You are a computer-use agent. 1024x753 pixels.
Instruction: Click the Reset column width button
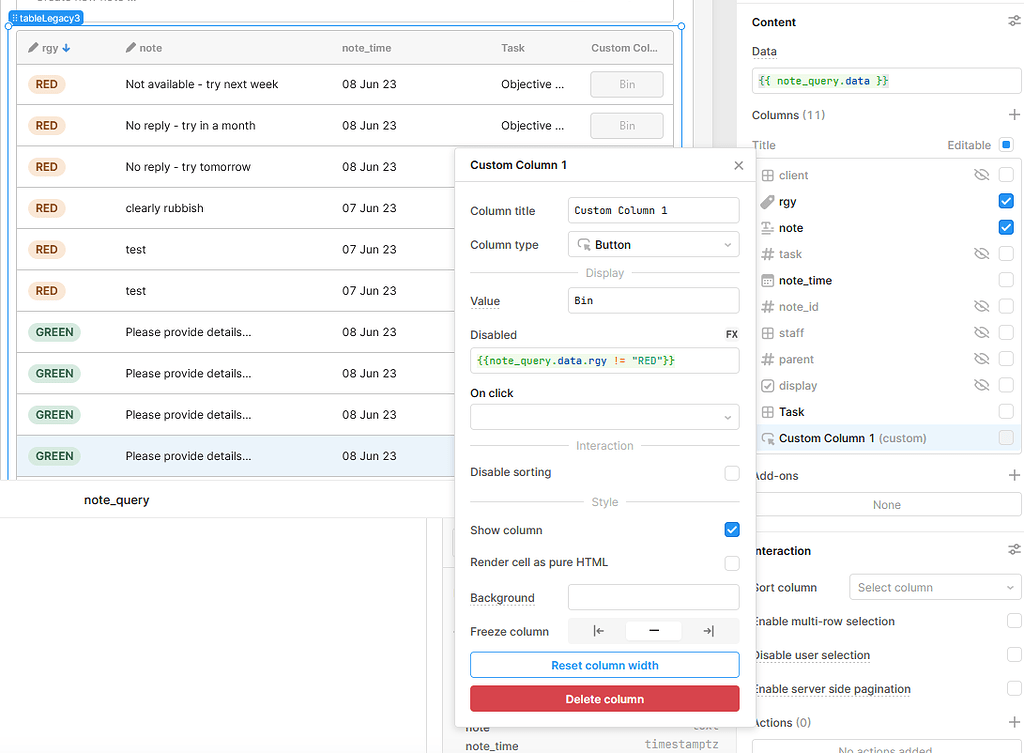pos(604,664)
